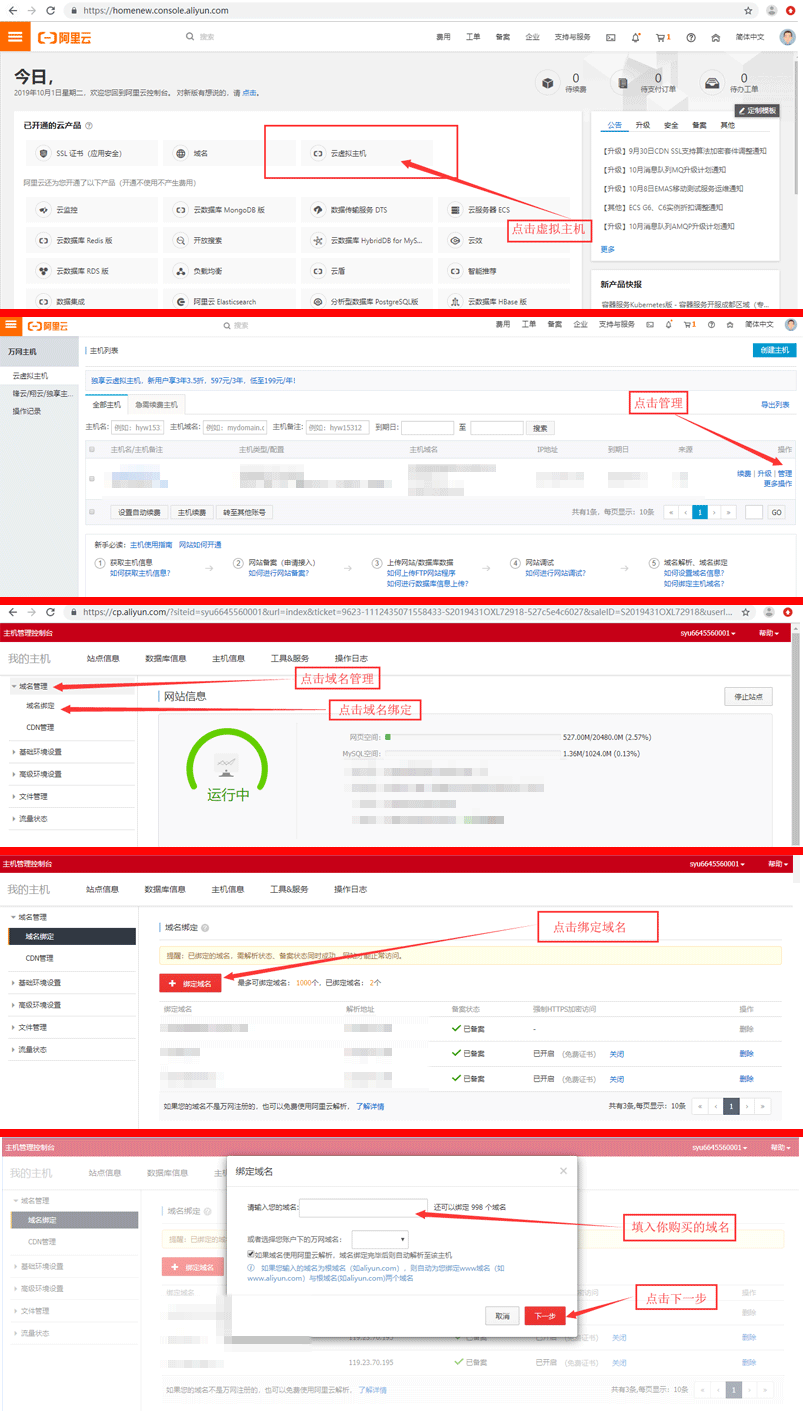Click the 停止站点 button
The height and width of the screenshot is (1411, 803).
pos(748,697)
